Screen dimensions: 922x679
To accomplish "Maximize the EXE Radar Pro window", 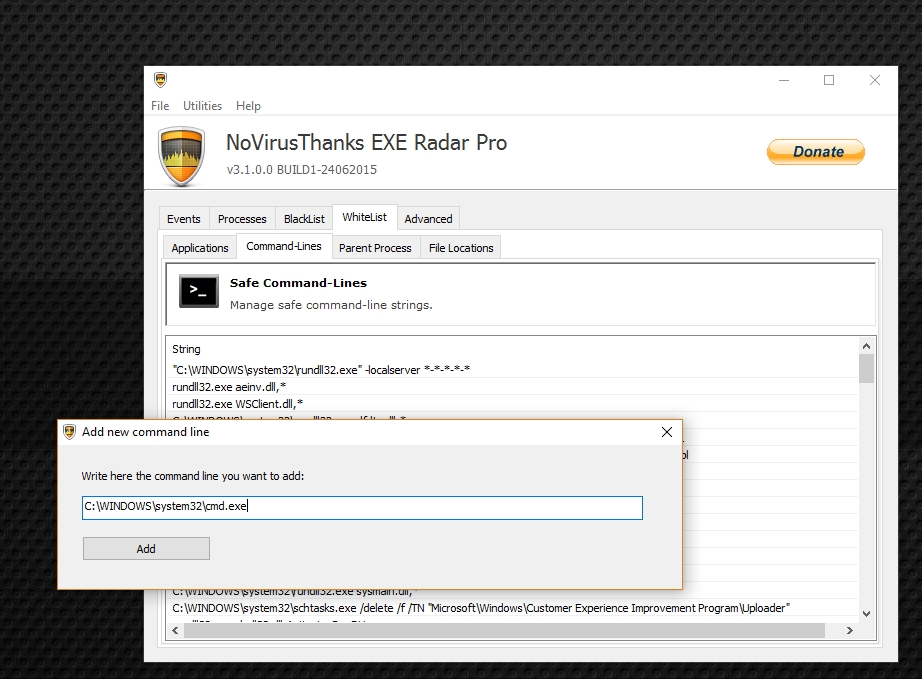I will 829,80.
